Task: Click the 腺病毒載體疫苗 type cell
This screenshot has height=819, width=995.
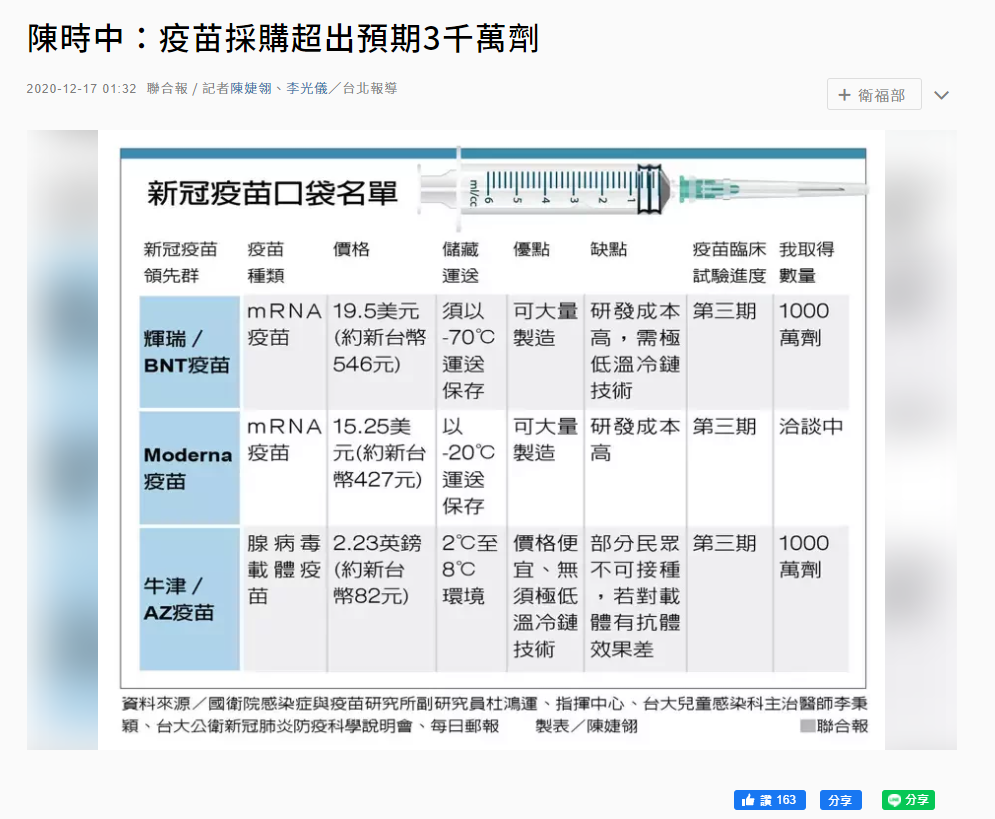Action: (284, 599)
